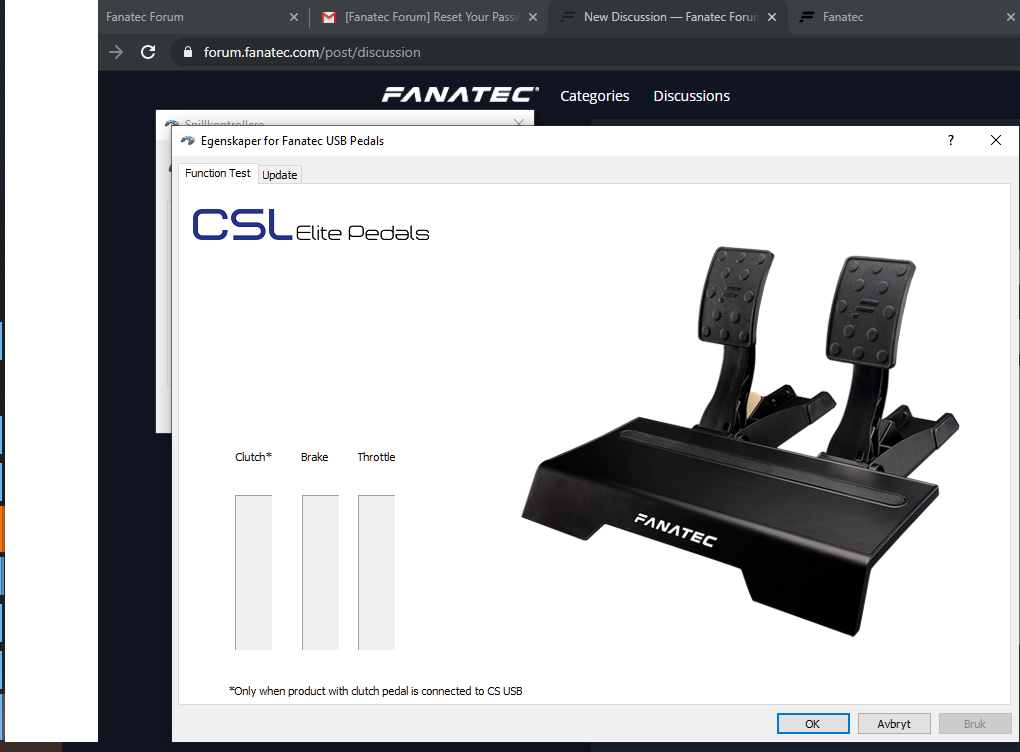
Task: Click the gamepad icon in the dialog title bar
Action: coord(188,141)
